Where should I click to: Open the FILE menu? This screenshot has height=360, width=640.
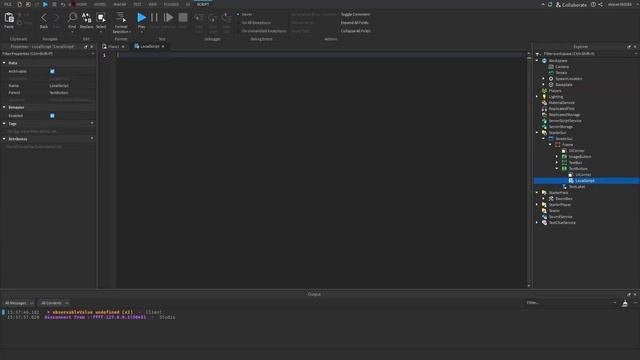8,4
